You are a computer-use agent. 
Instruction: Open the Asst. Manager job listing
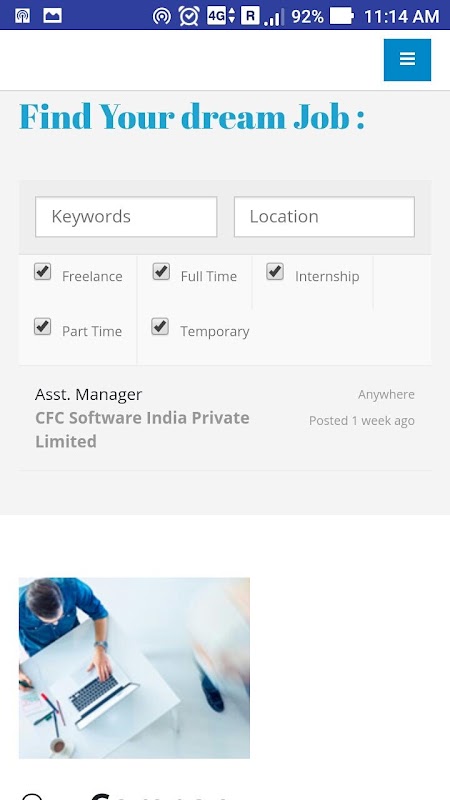[x=88, y=394]
